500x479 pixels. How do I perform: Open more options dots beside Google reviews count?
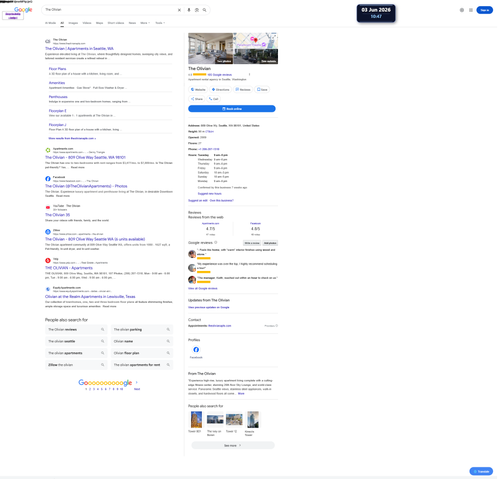[249, 74]
